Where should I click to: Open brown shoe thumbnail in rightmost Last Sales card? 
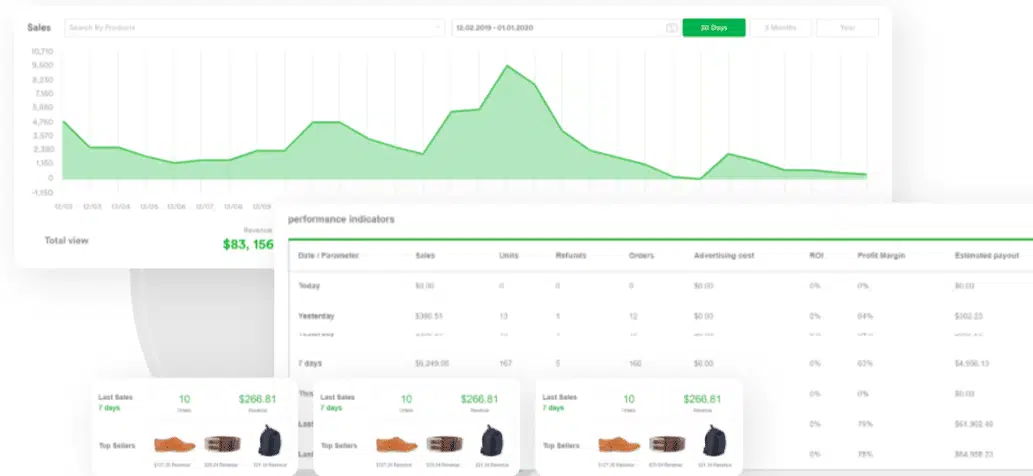click(x=619, y=444)
